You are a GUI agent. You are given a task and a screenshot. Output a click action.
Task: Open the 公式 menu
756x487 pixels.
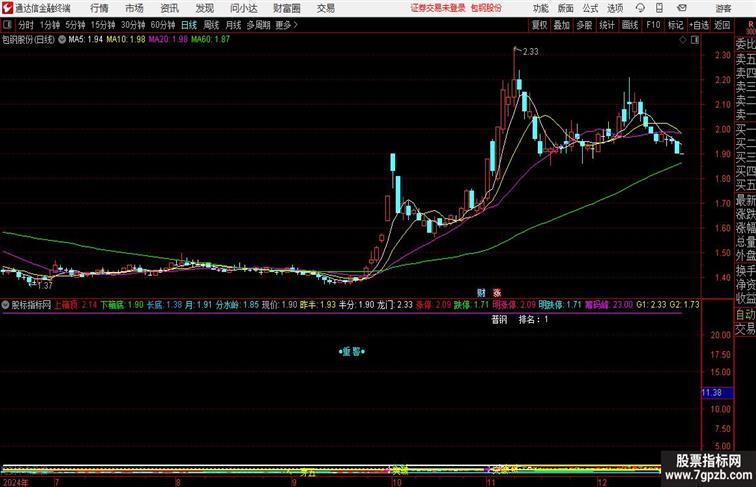(590, 8)
